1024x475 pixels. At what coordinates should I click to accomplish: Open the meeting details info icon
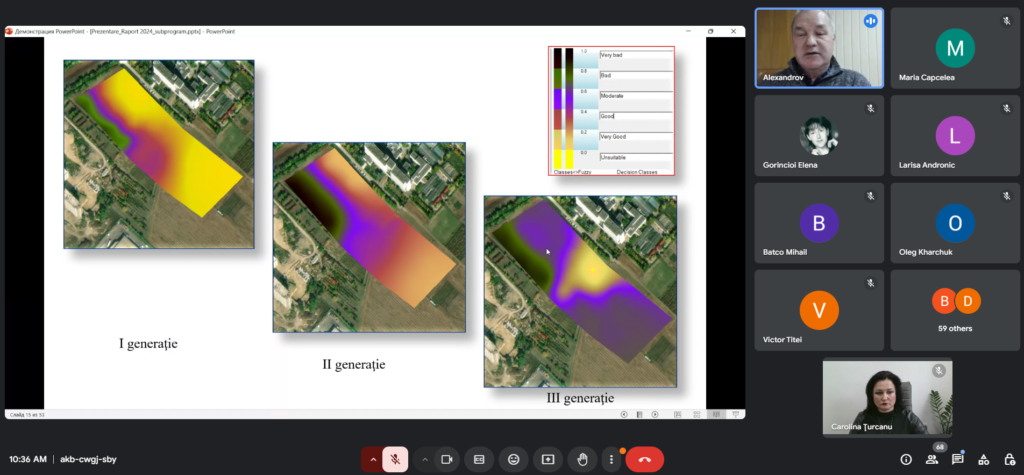pyautogui.click(x=906, y=459)
